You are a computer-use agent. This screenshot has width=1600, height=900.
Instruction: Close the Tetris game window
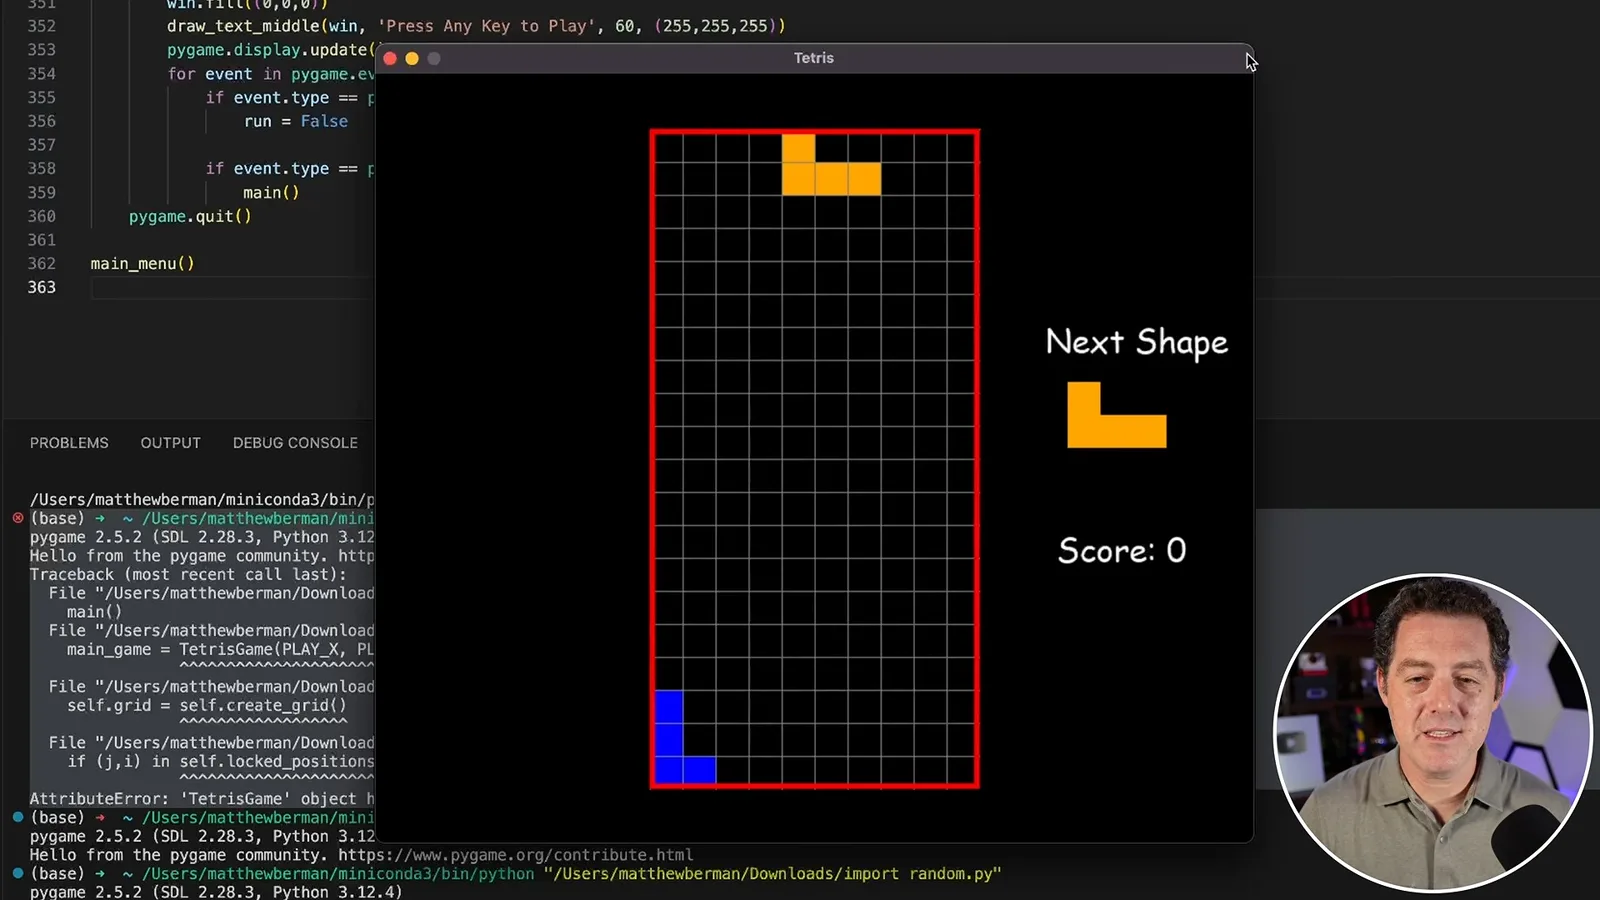tap(390, 59)
